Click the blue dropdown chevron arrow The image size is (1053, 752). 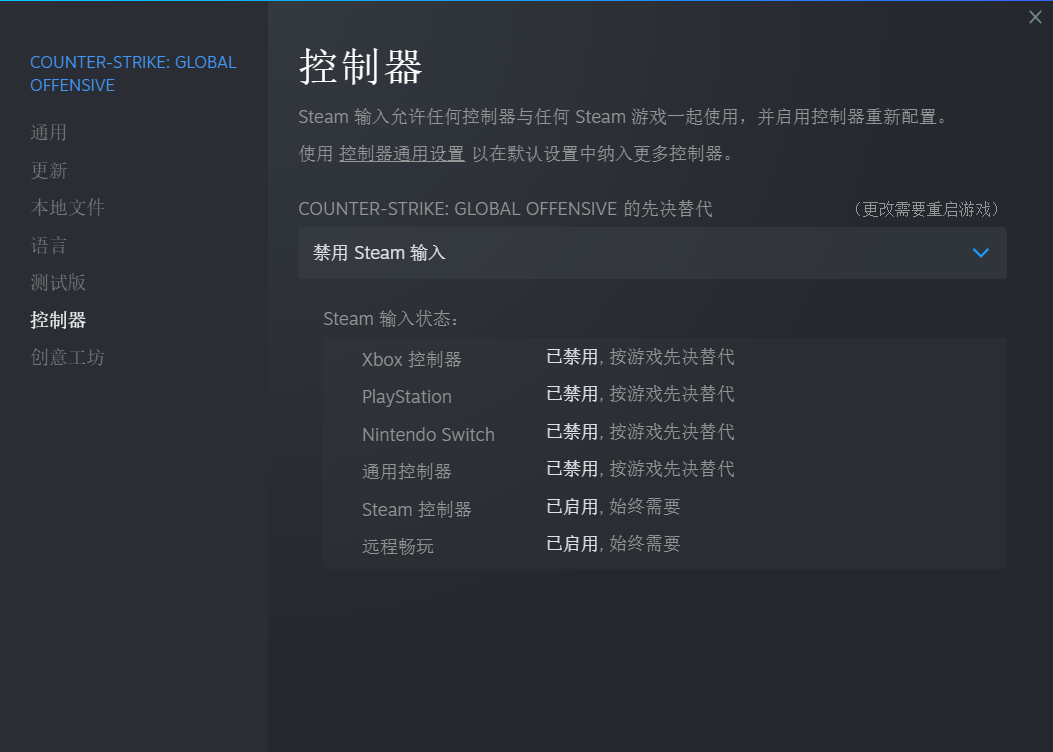tap(980, 253)
